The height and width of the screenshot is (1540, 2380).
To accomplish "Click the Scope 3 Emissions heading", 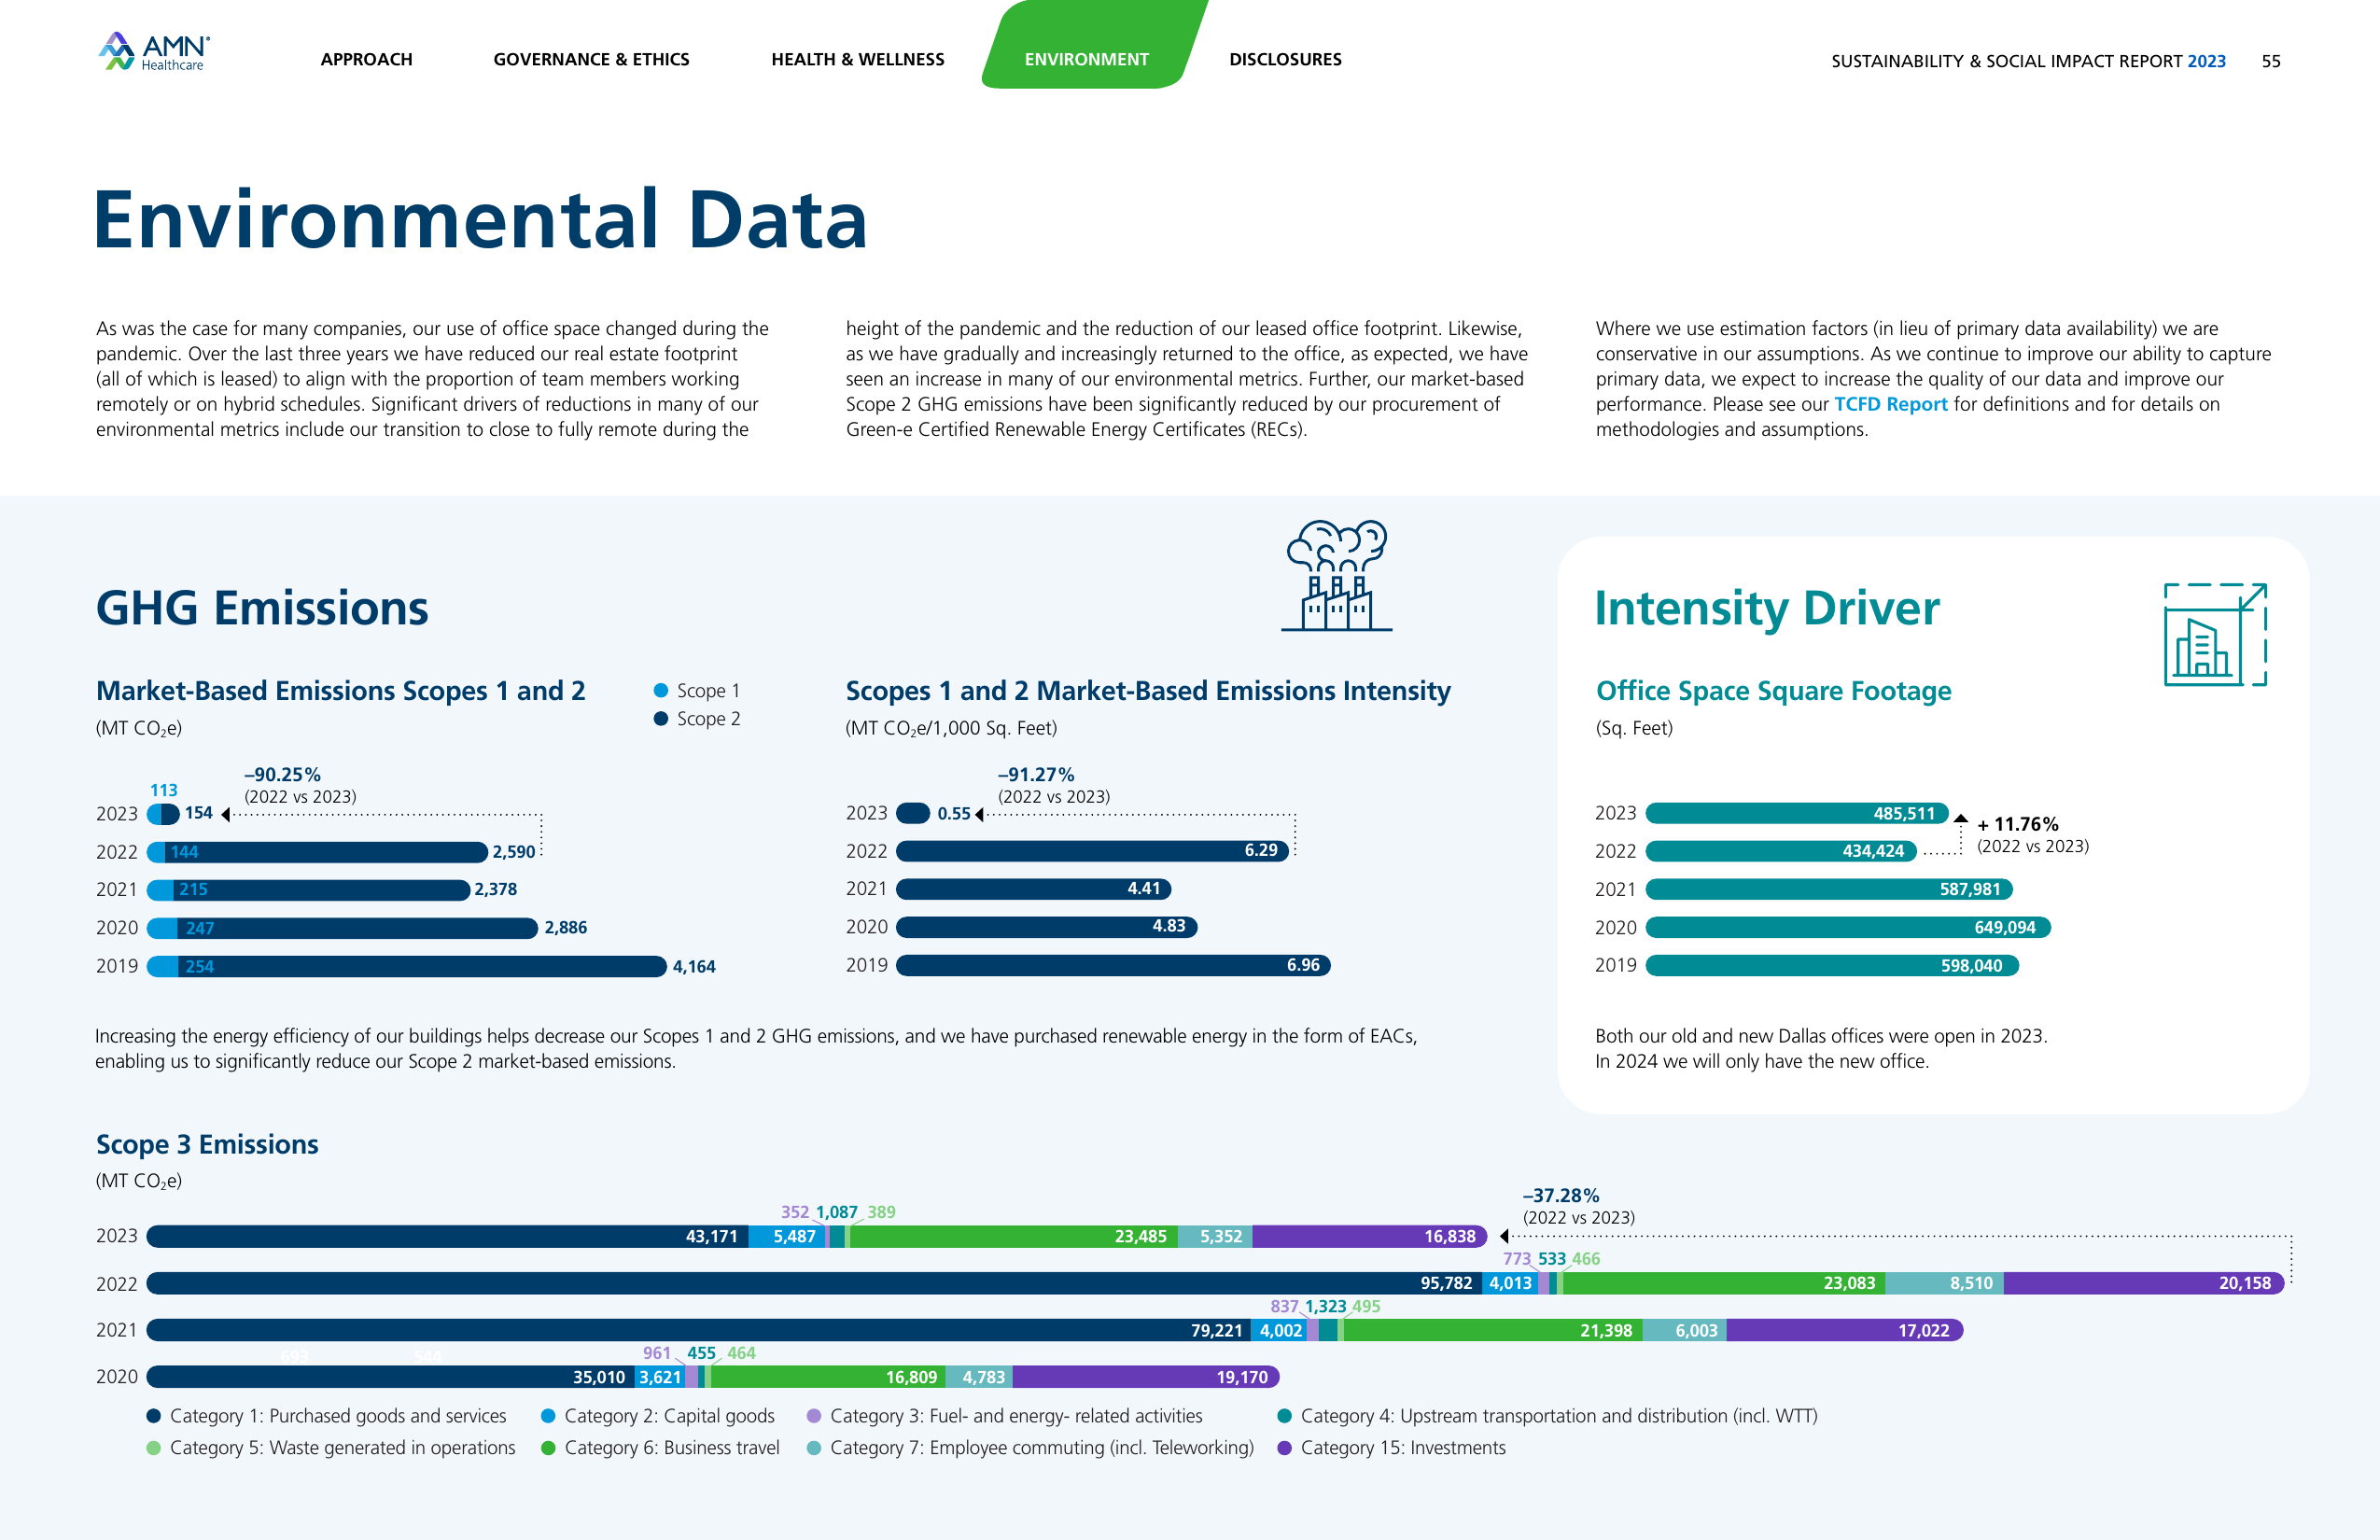I will click(207, 1145).
